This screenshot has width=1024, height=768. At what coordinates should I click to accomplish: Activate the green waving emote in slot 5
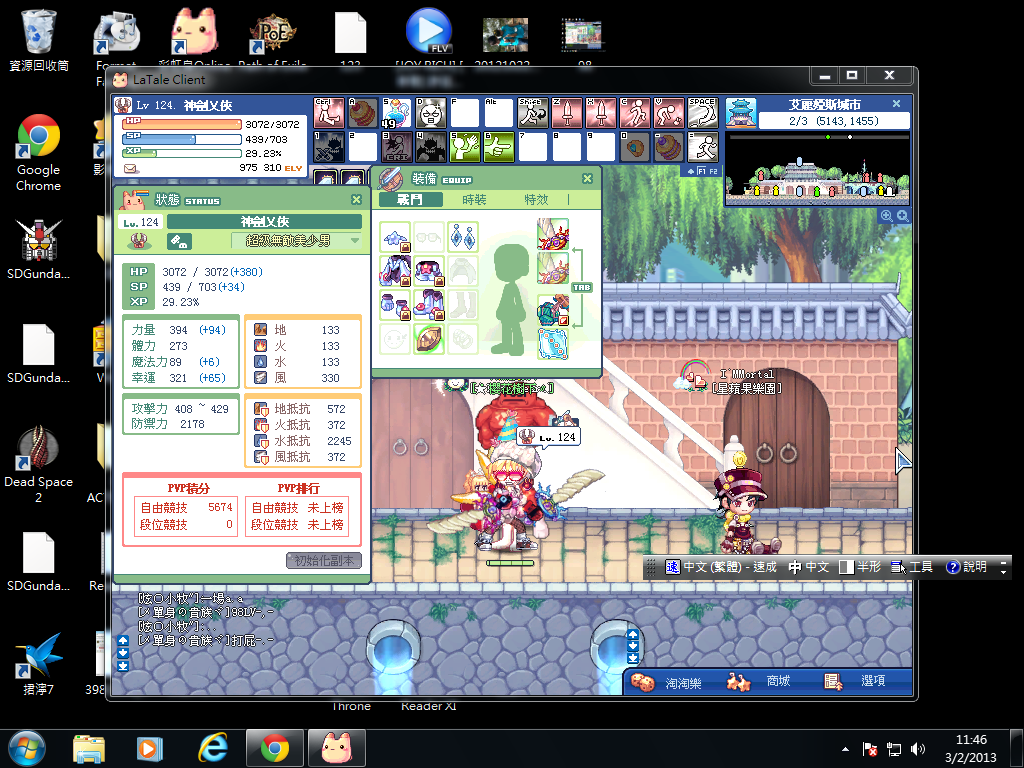tap(465, 147)
